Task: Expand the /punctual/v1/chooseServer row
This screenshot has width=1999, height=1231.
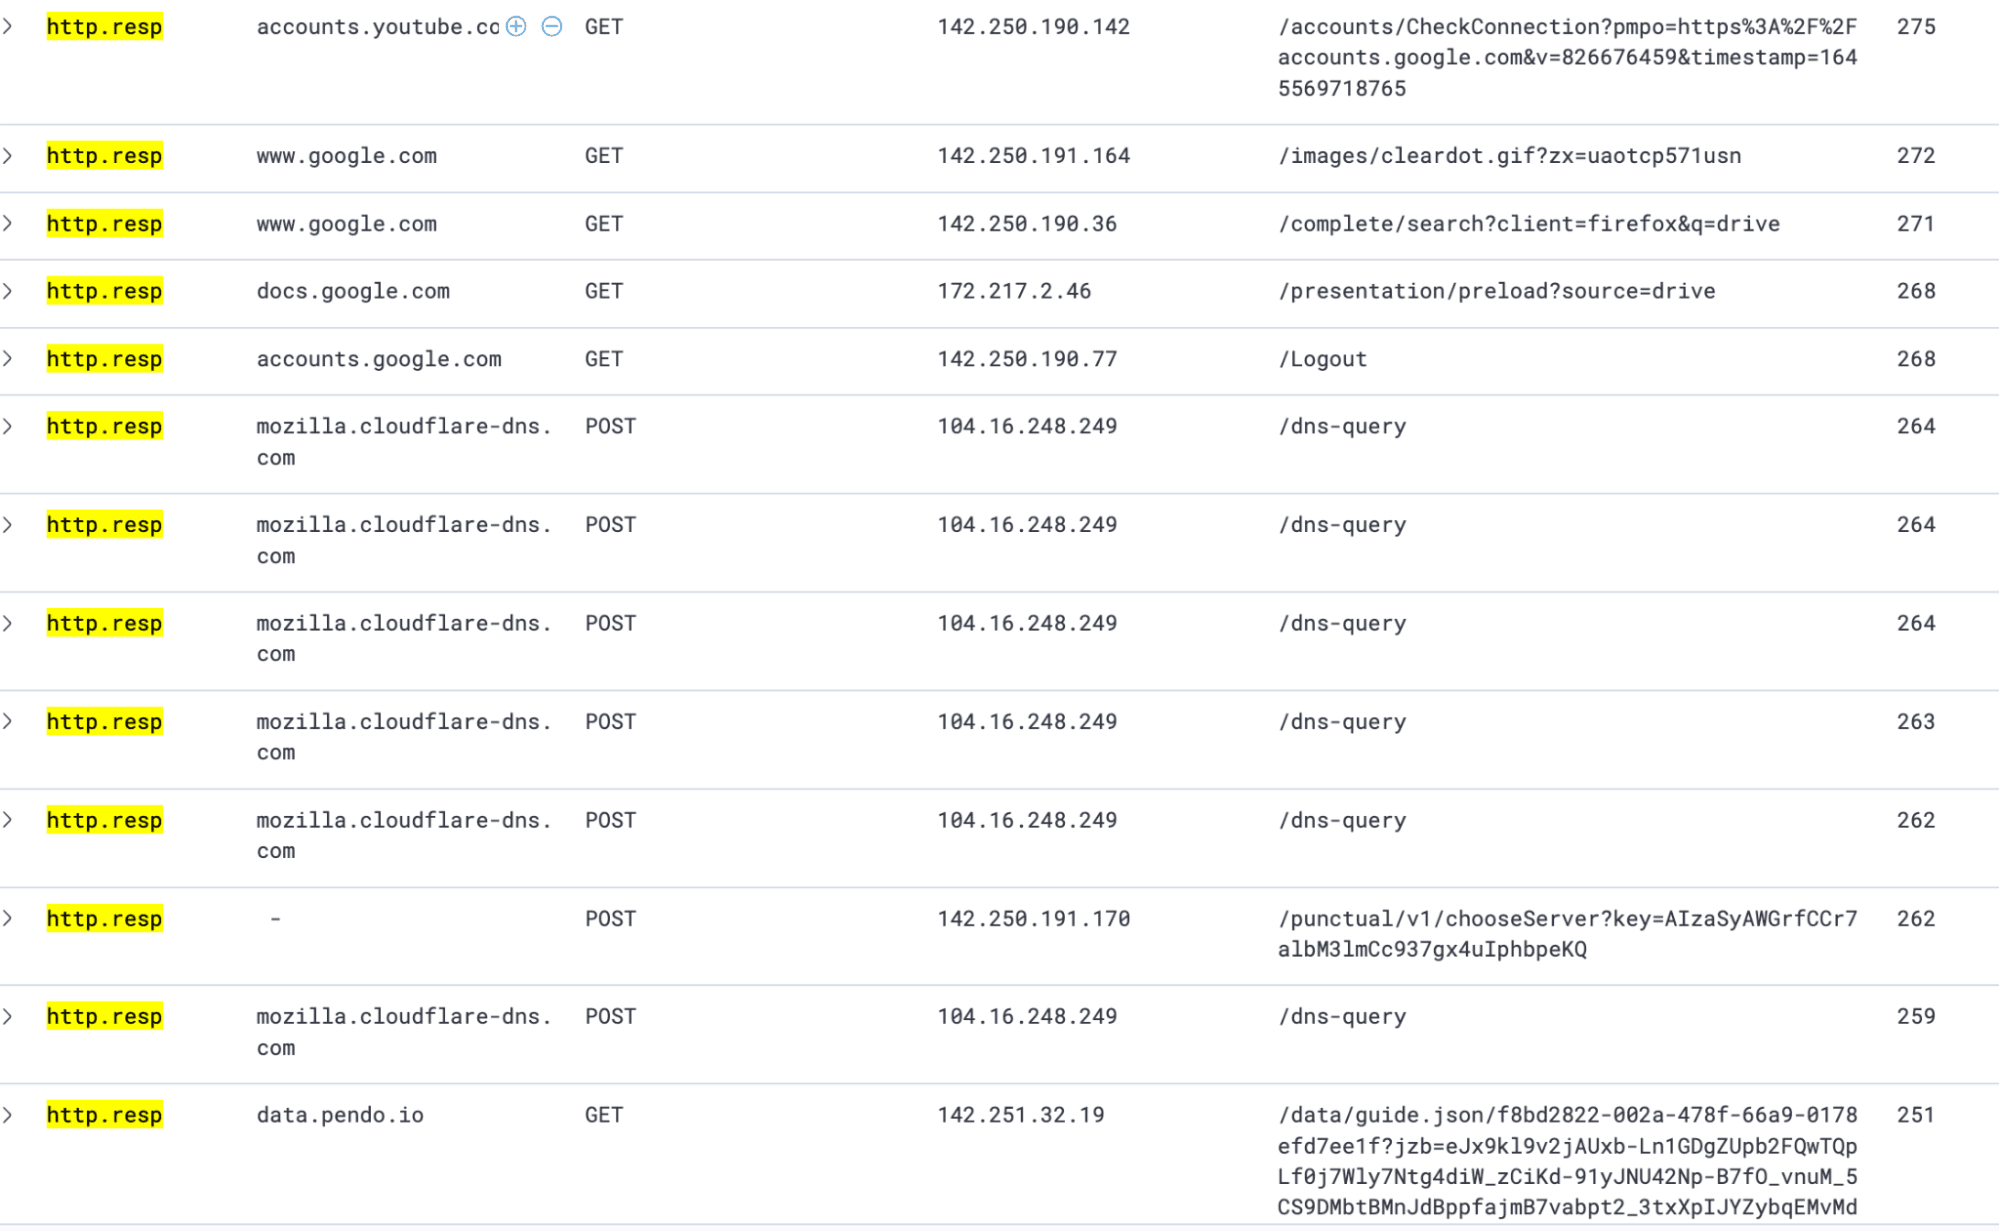Action: (8, 919)
